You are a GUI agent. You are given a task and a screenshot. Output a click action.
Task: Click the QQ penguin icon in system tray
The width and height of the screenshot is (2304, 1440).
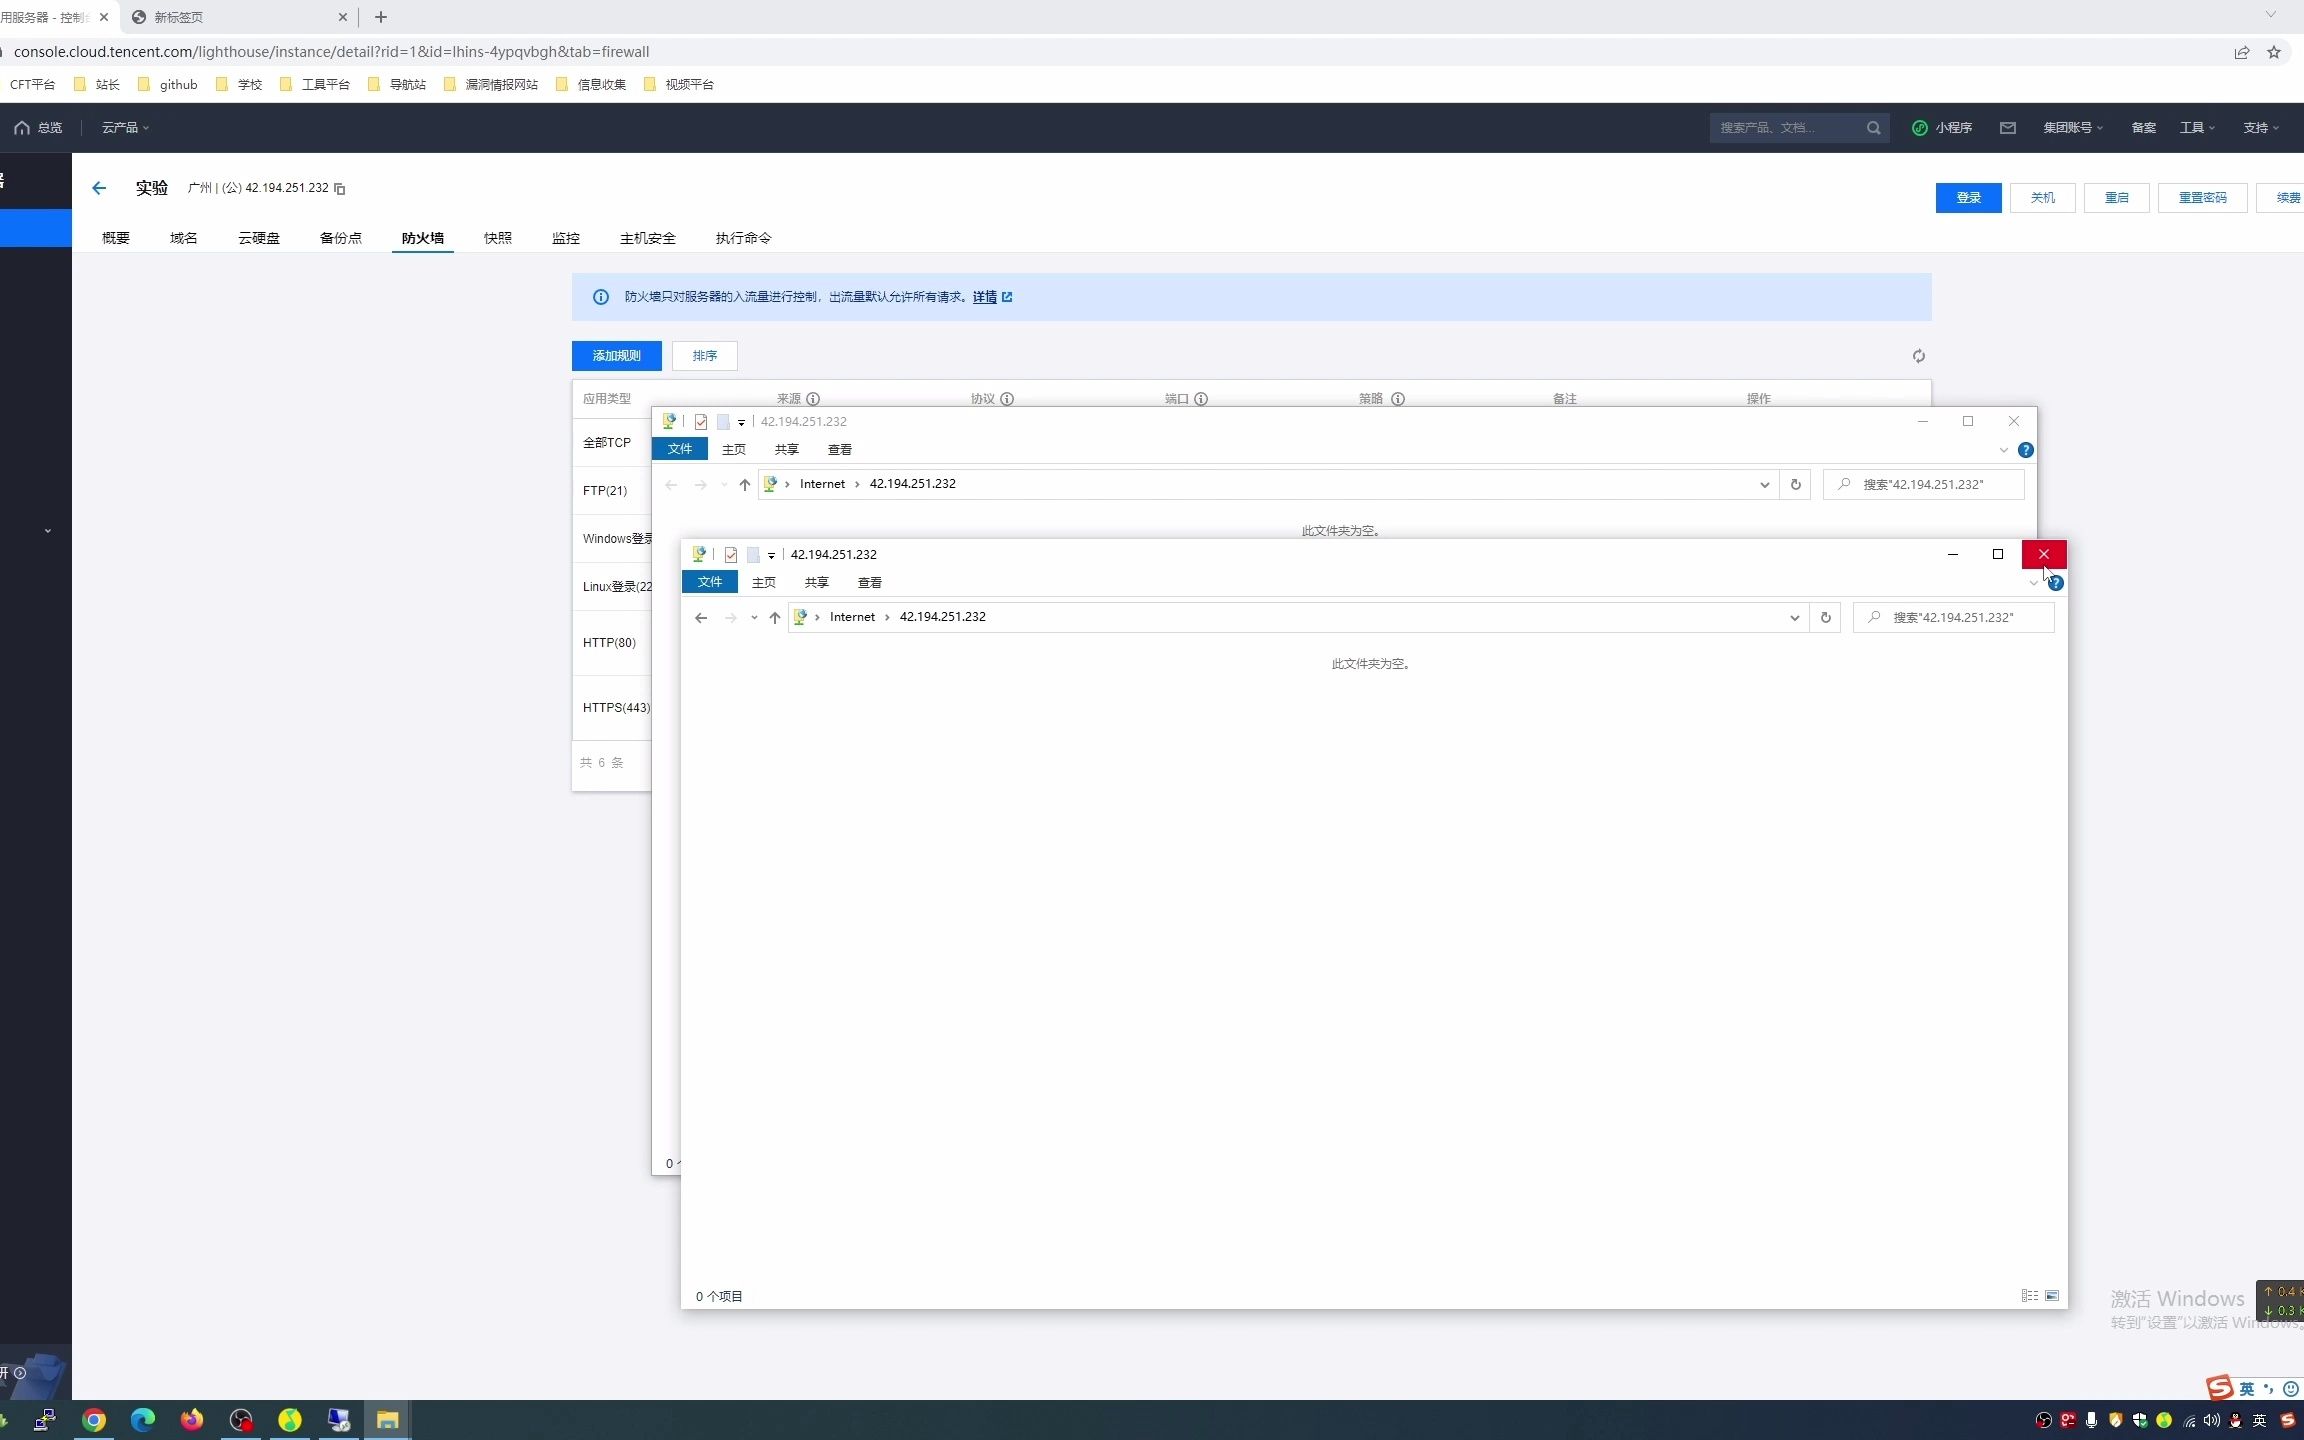tap(2234, 1421)
